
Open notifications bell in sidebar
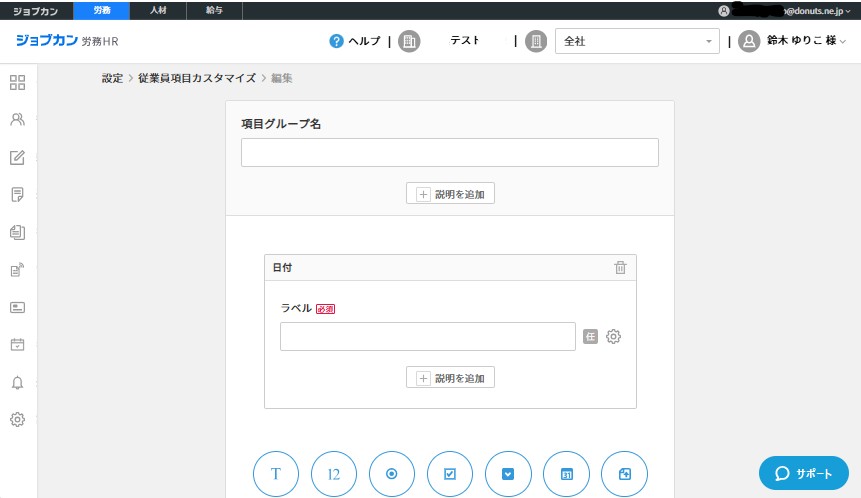tap(17, 383)
